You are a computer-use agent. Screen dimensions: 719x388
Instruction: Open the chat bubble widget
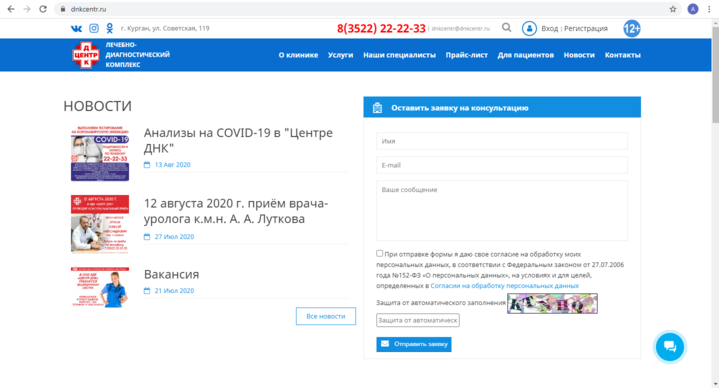coord(669,347)
